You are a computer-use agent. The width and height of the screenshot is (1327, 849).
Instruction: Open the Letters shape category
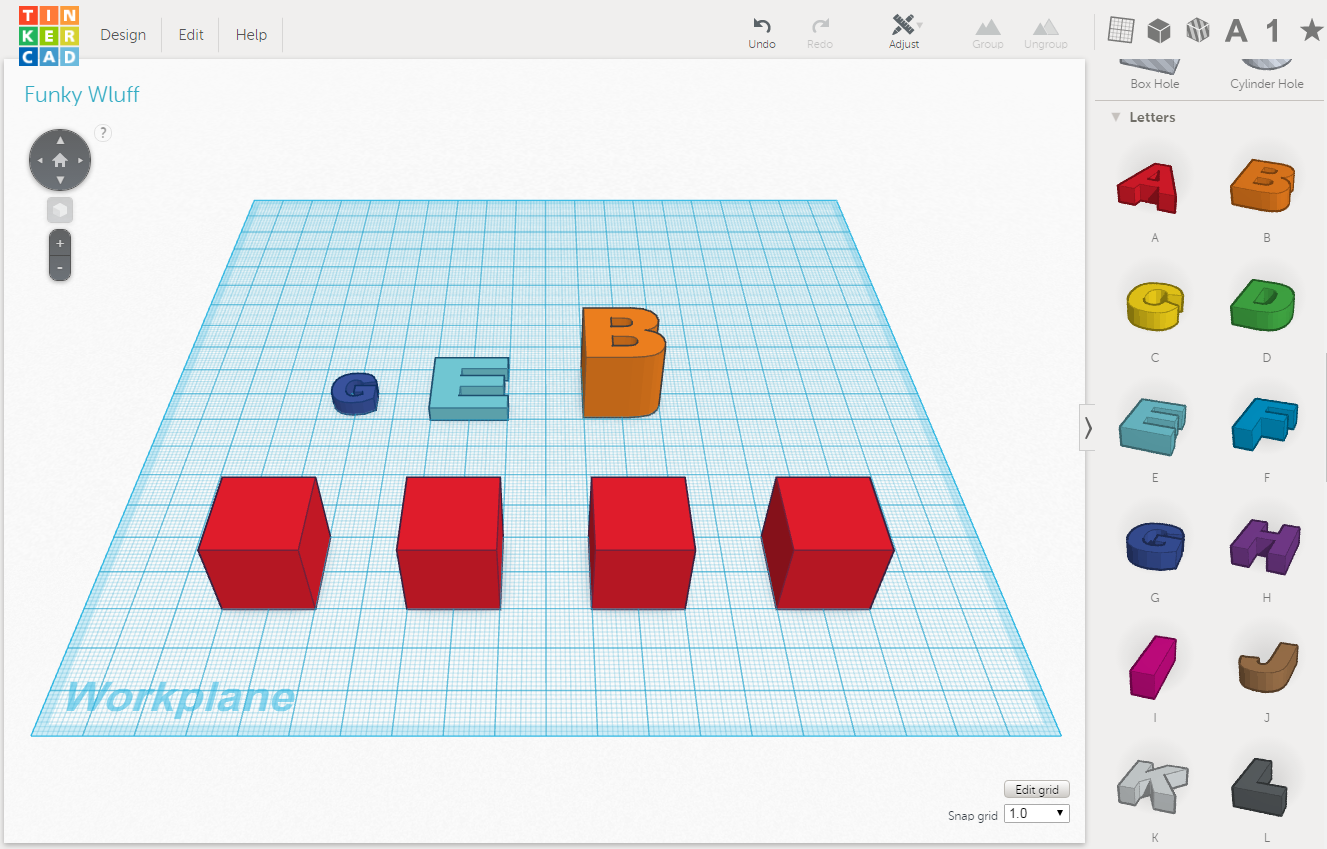coord(1236,30)
